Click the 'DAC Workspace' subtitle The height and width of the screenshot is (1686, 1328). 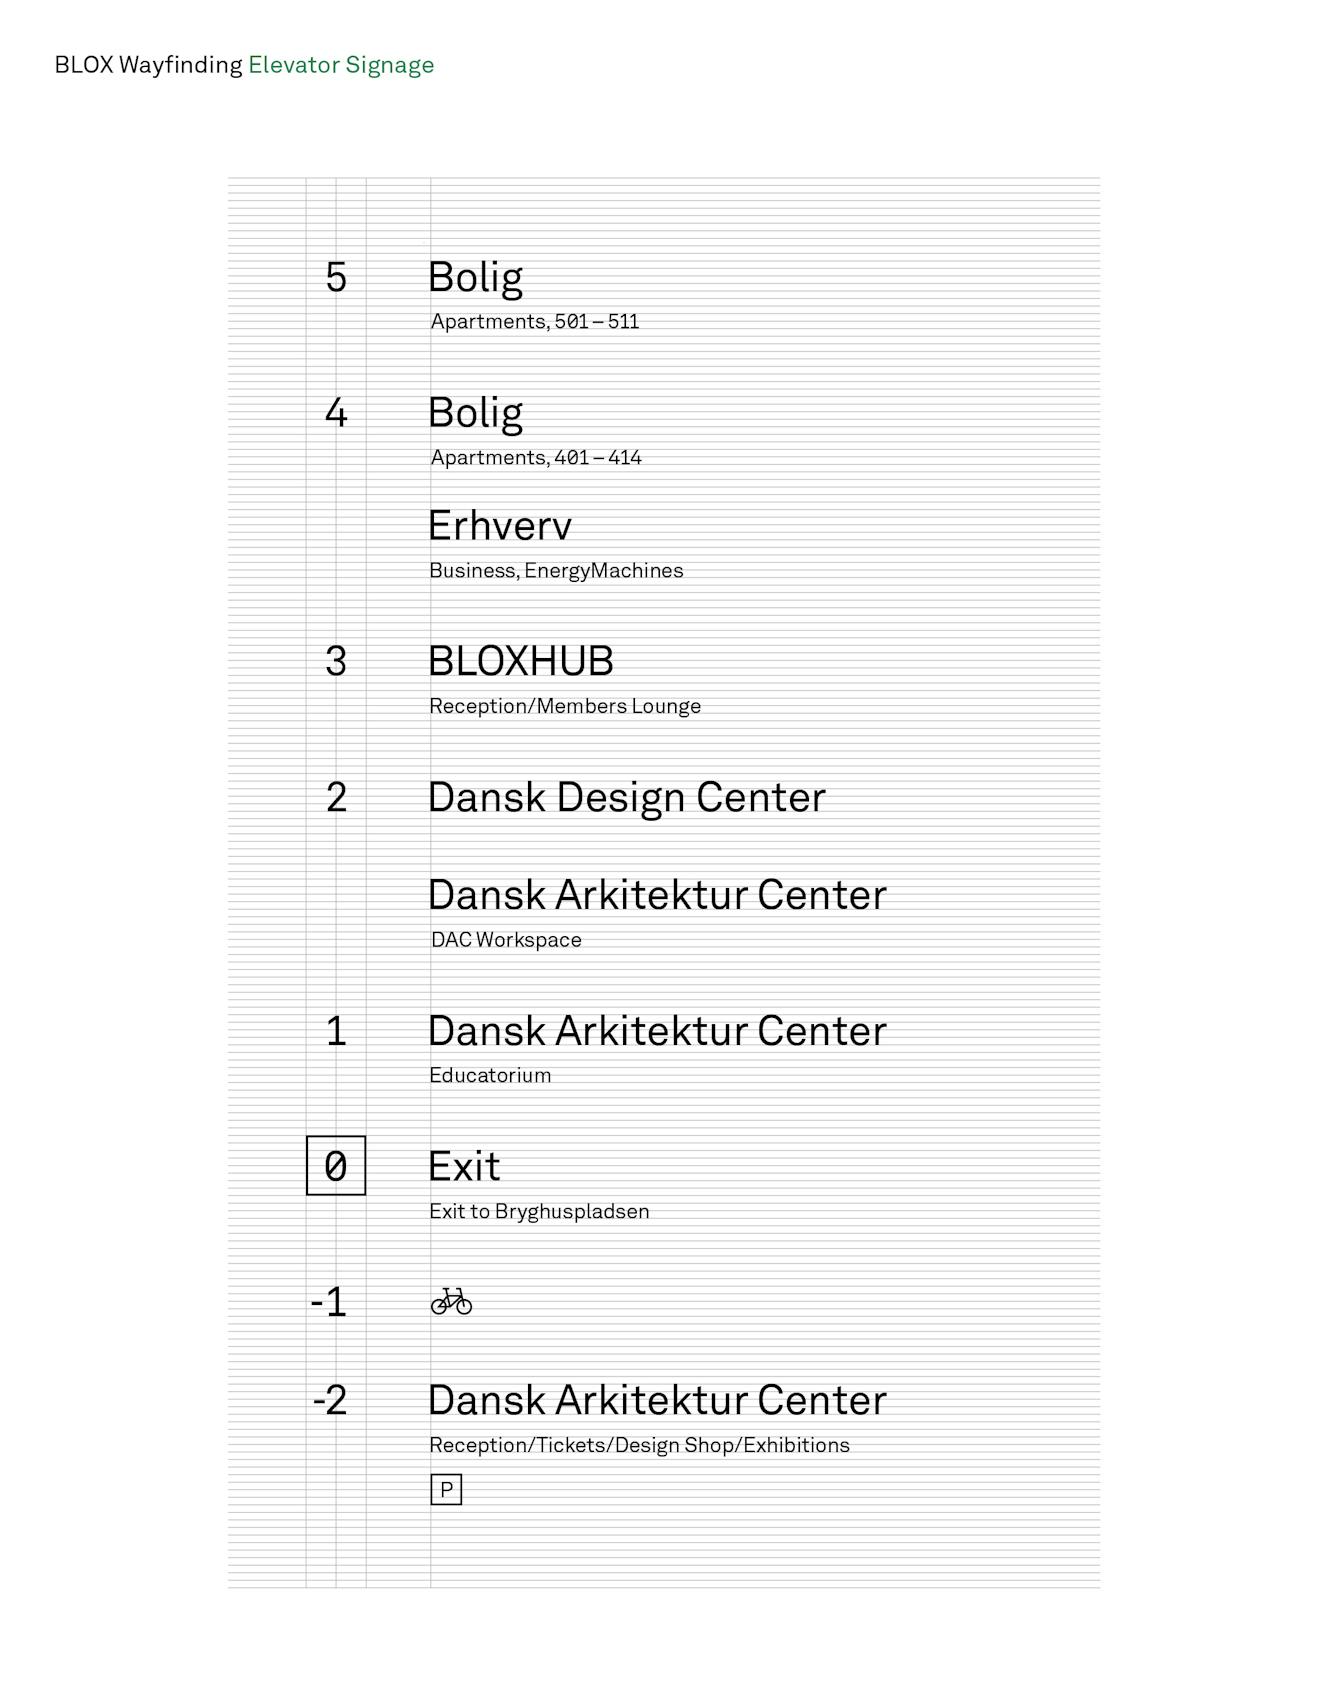[506, 940]
